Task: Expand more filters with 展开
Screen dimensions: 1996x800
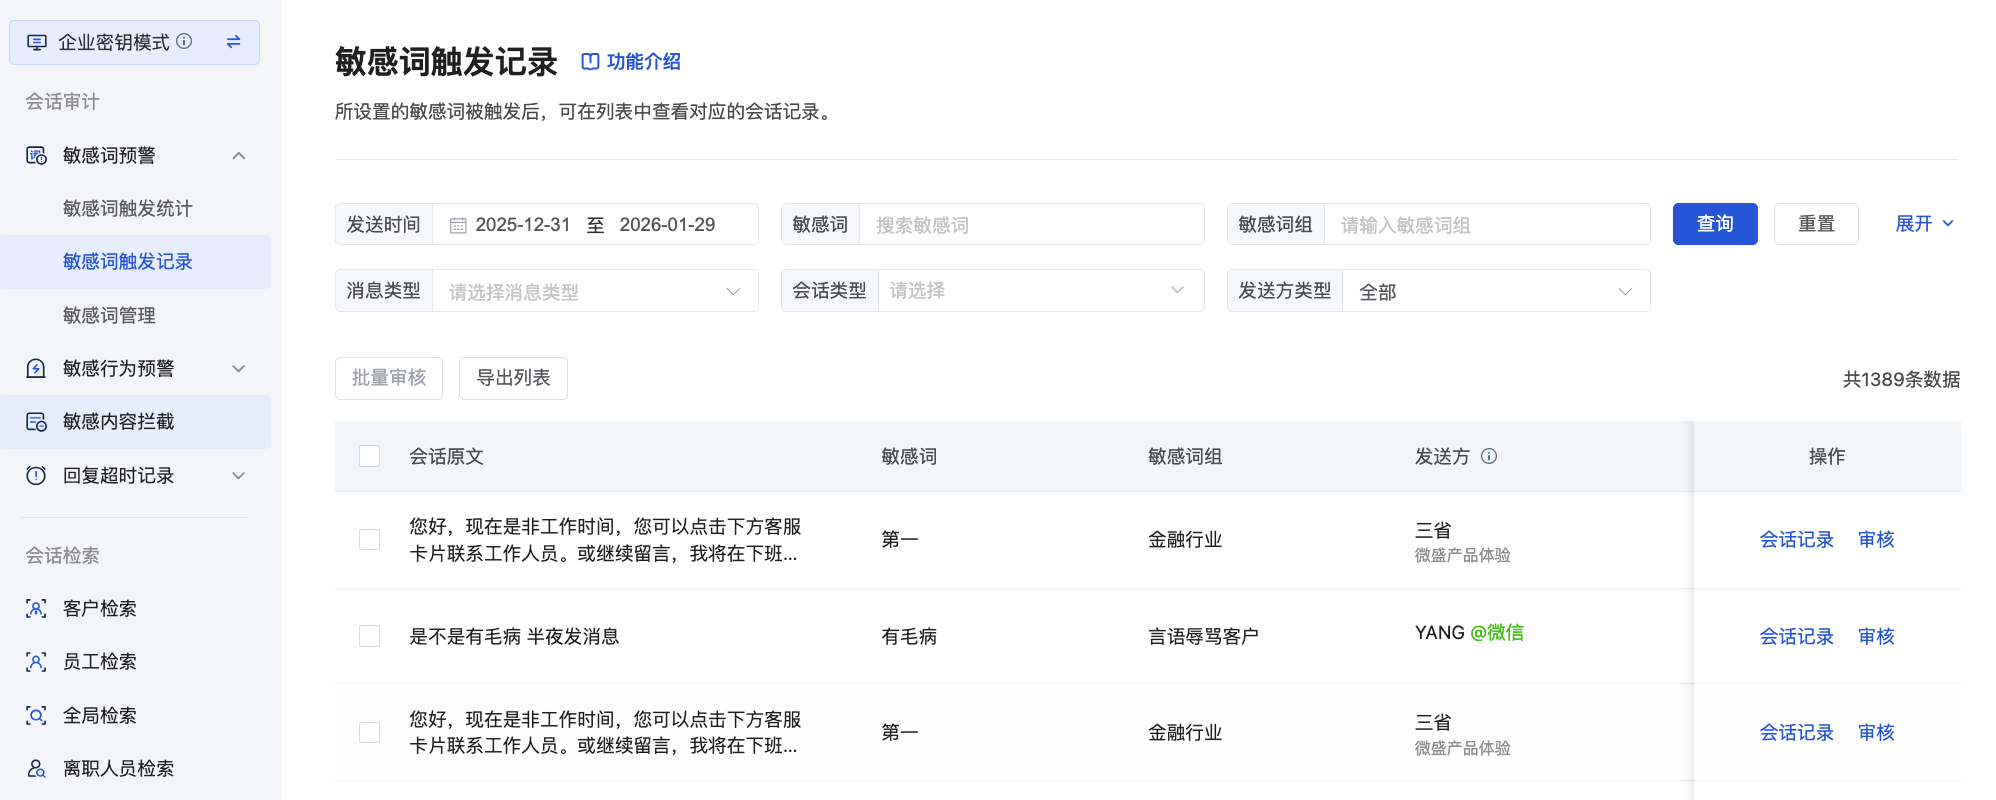Action: [x=1924, y=224]
